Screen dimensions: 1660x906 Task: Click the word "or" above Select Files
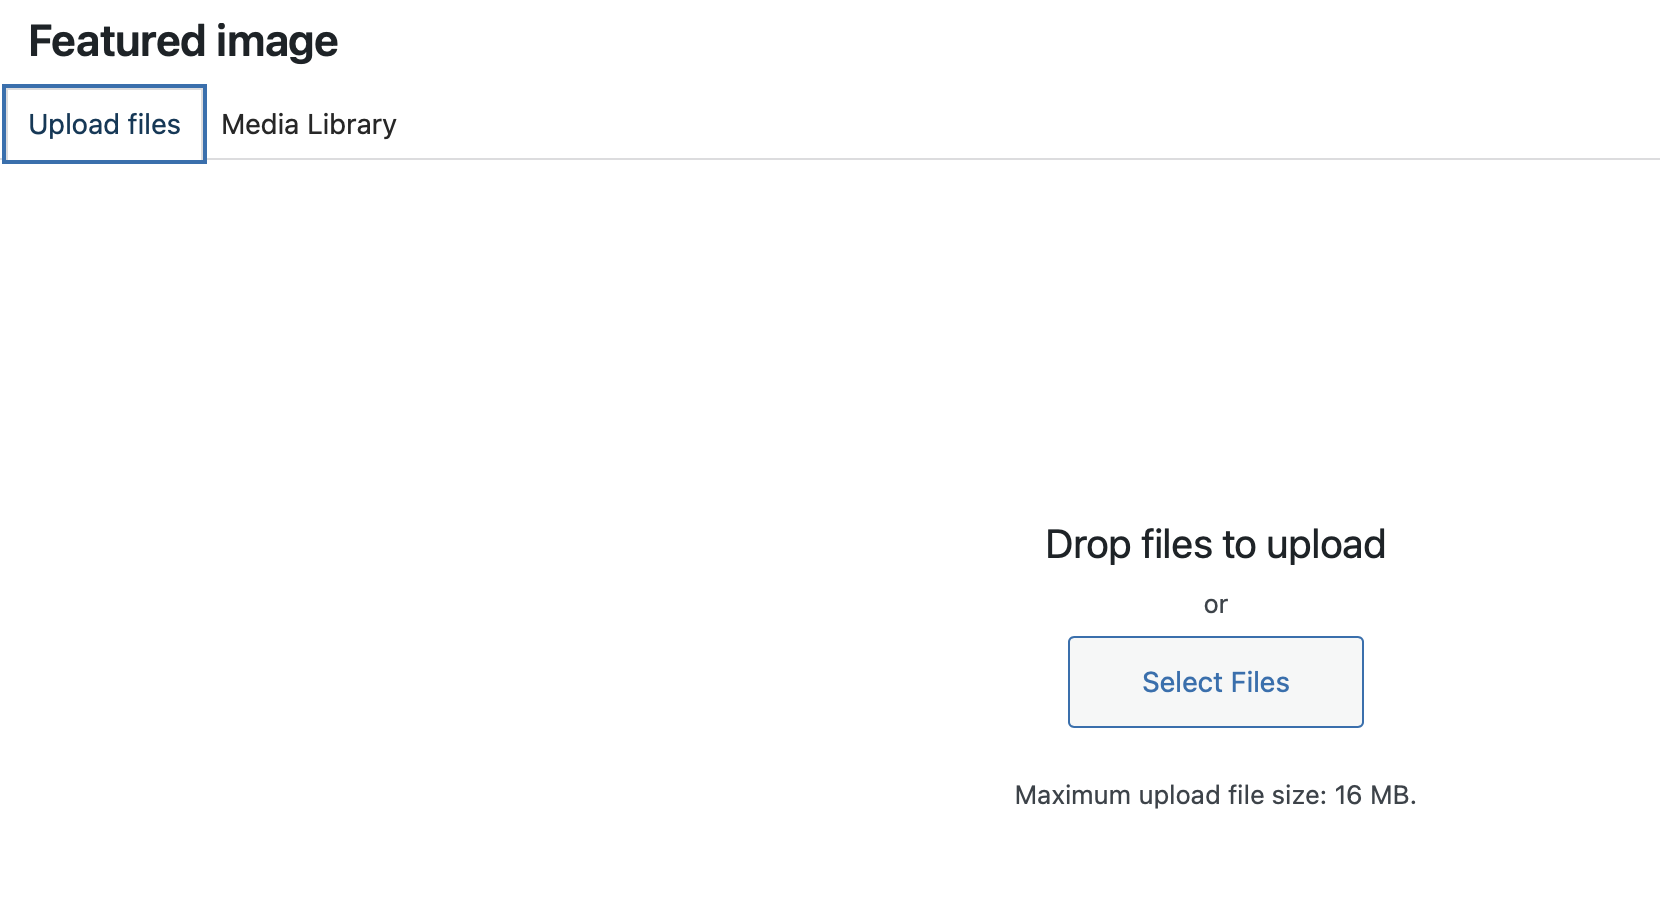pos(1215,605)
